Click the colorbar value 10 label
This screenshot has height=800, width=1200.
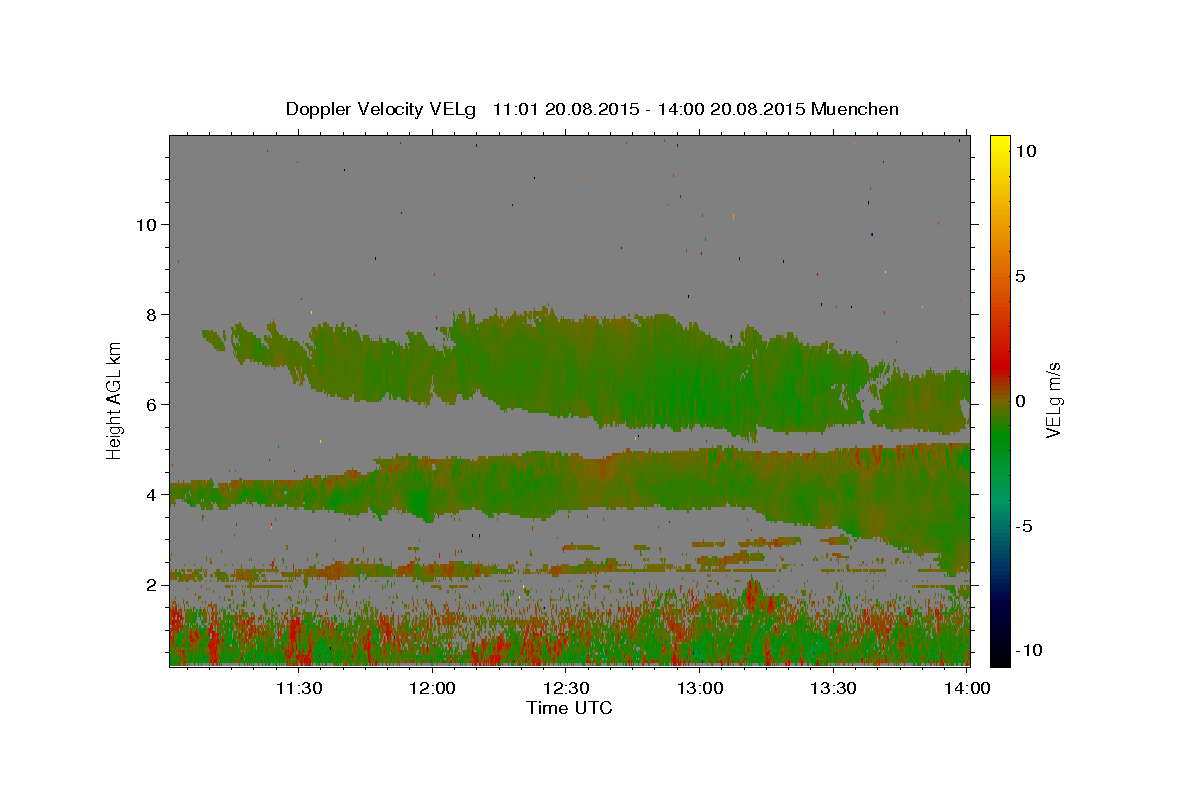[1025, 151]
